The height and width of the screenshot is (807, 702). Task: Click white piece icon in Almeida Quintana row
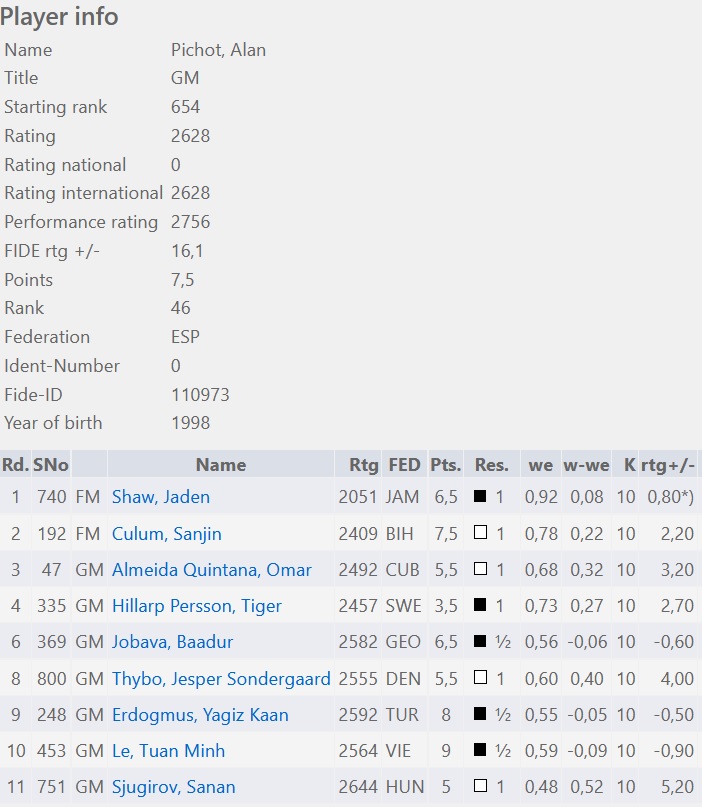[480, 568]
